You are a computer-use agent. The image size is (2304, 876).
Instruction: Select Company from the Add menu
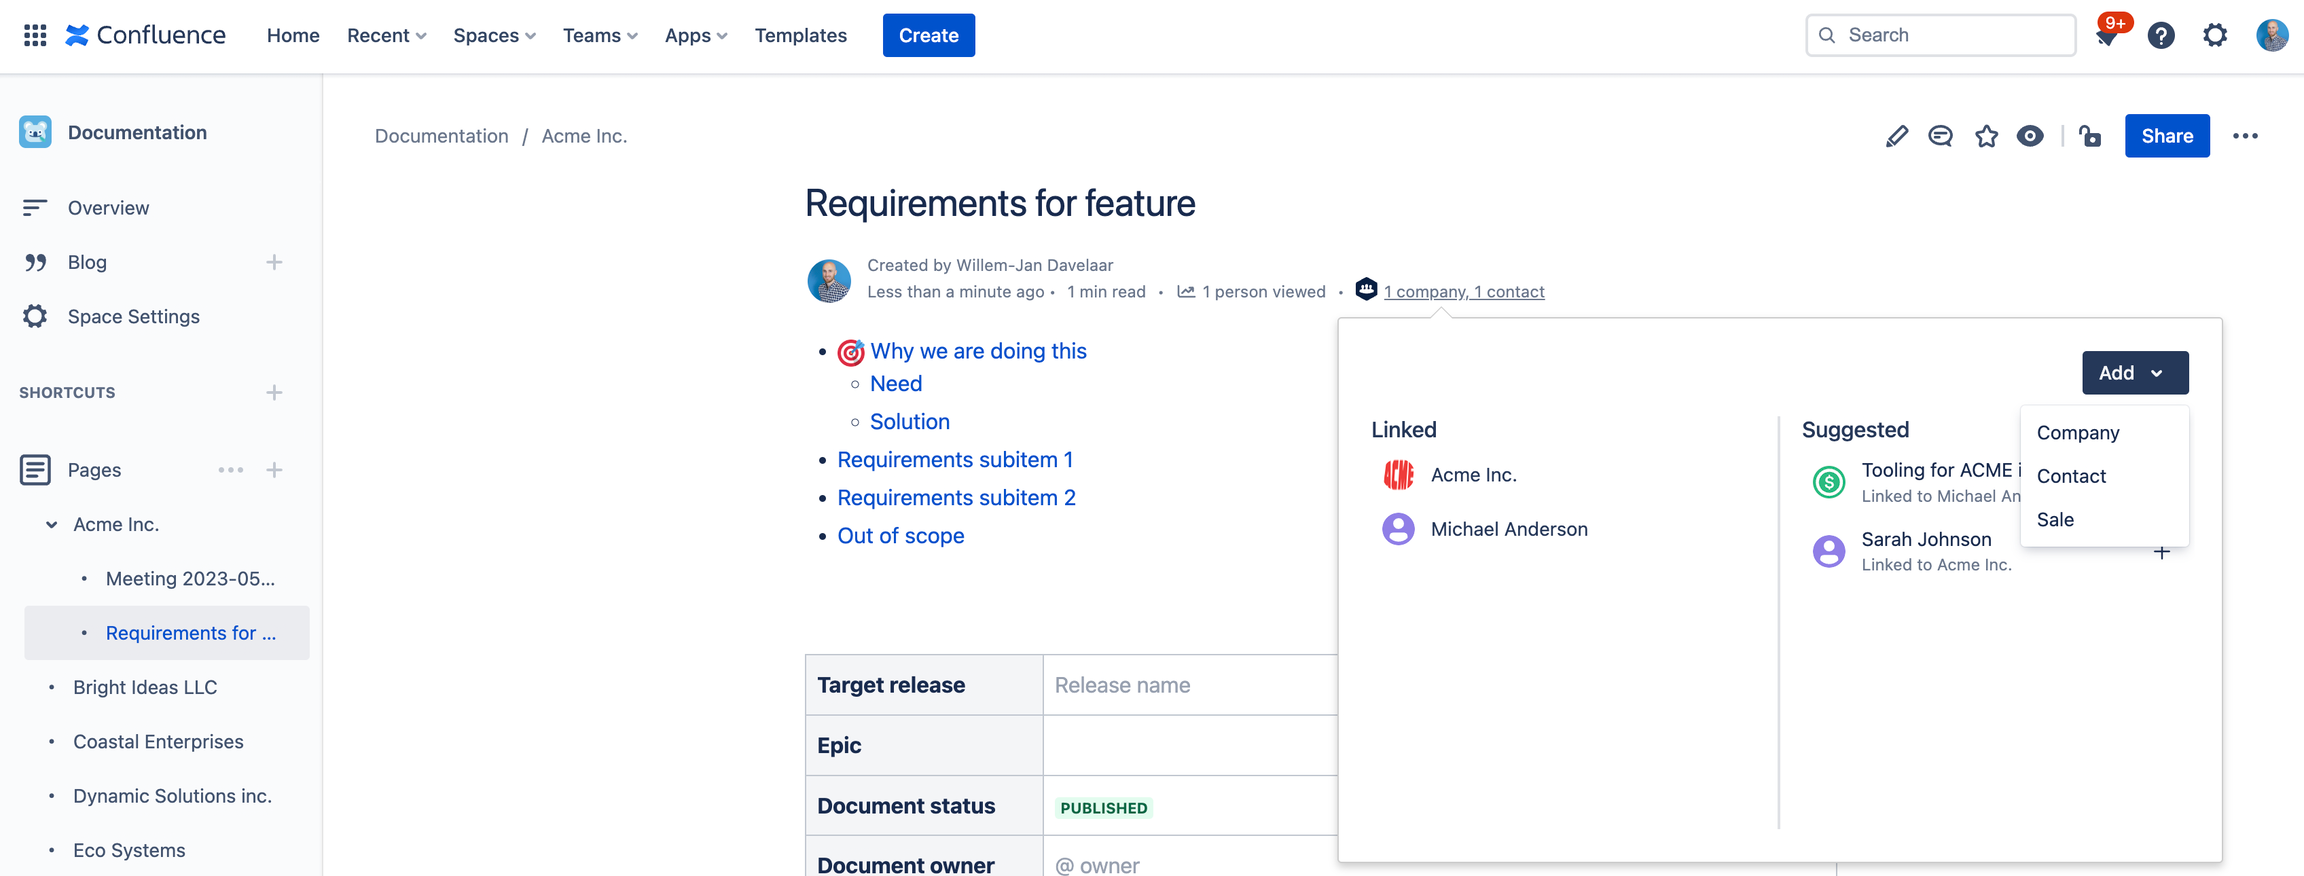[x=2078, y=433]
